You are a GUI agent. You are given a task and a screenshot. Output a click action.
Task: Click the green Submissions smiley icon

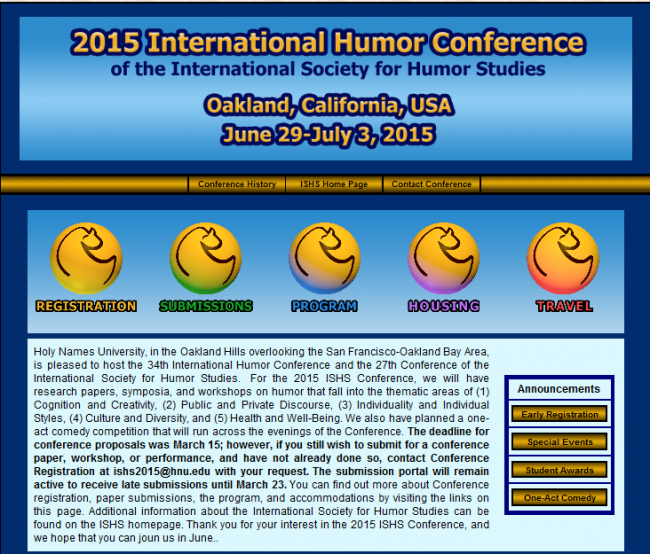coord(205,258)
